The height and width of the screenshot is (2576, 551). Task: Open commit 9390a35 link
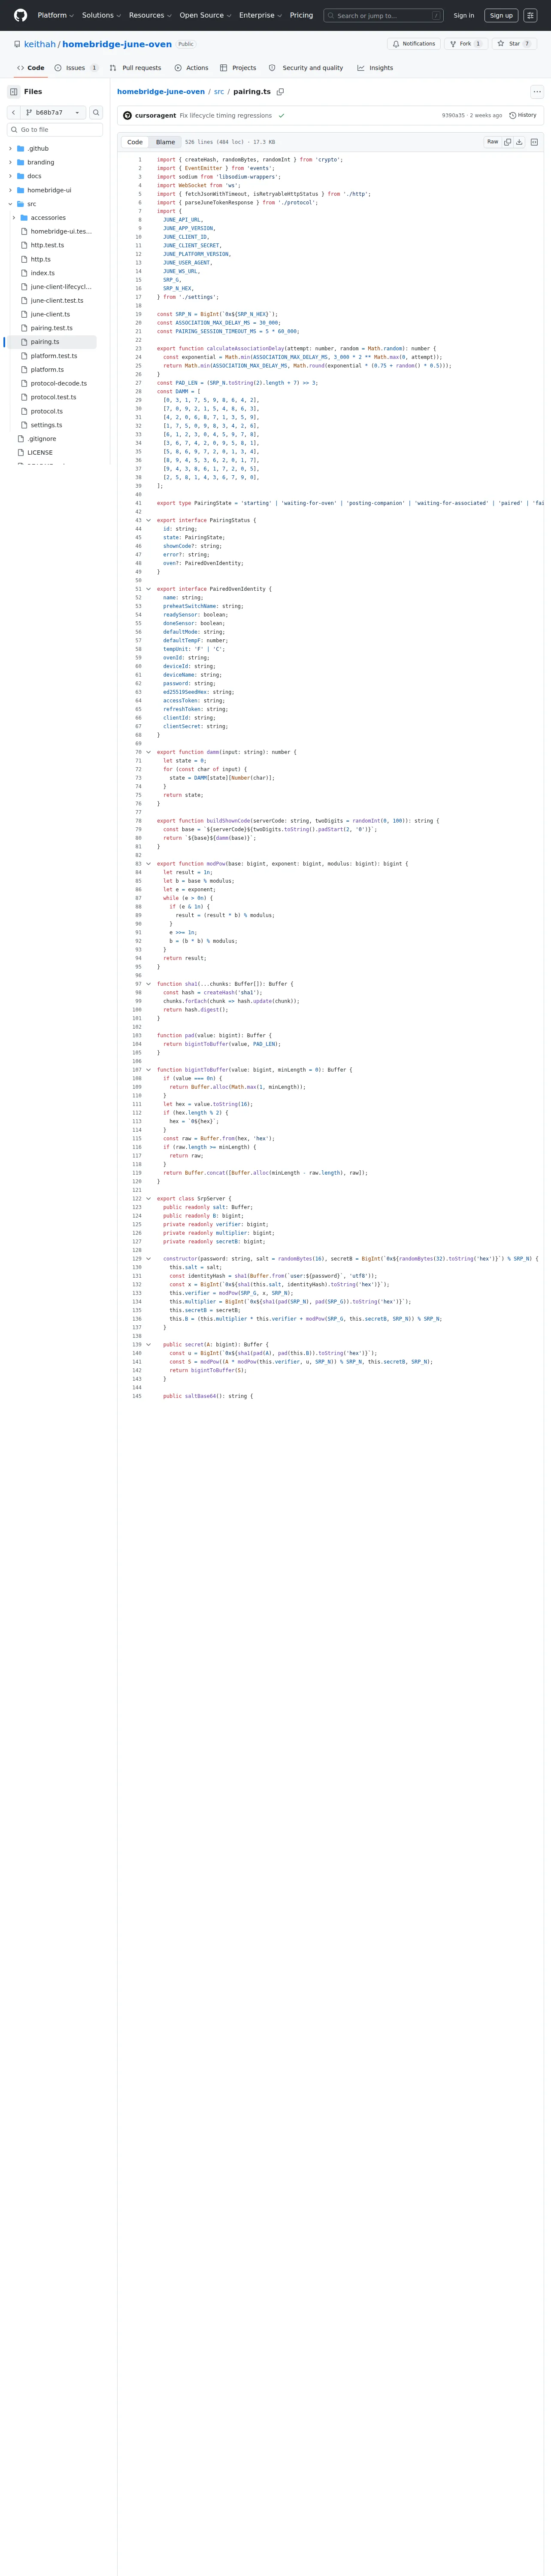453,116
